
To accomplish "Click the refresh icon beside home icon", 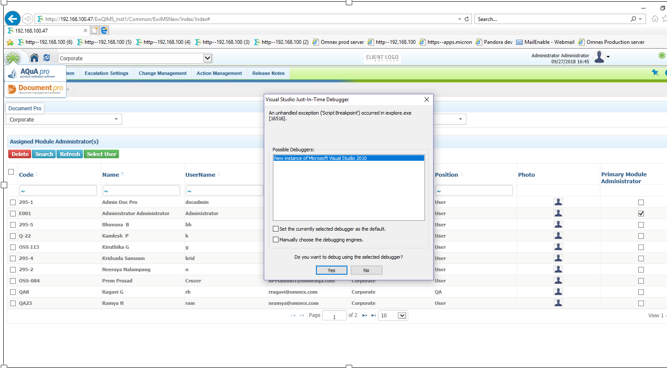I will [47, 58].
